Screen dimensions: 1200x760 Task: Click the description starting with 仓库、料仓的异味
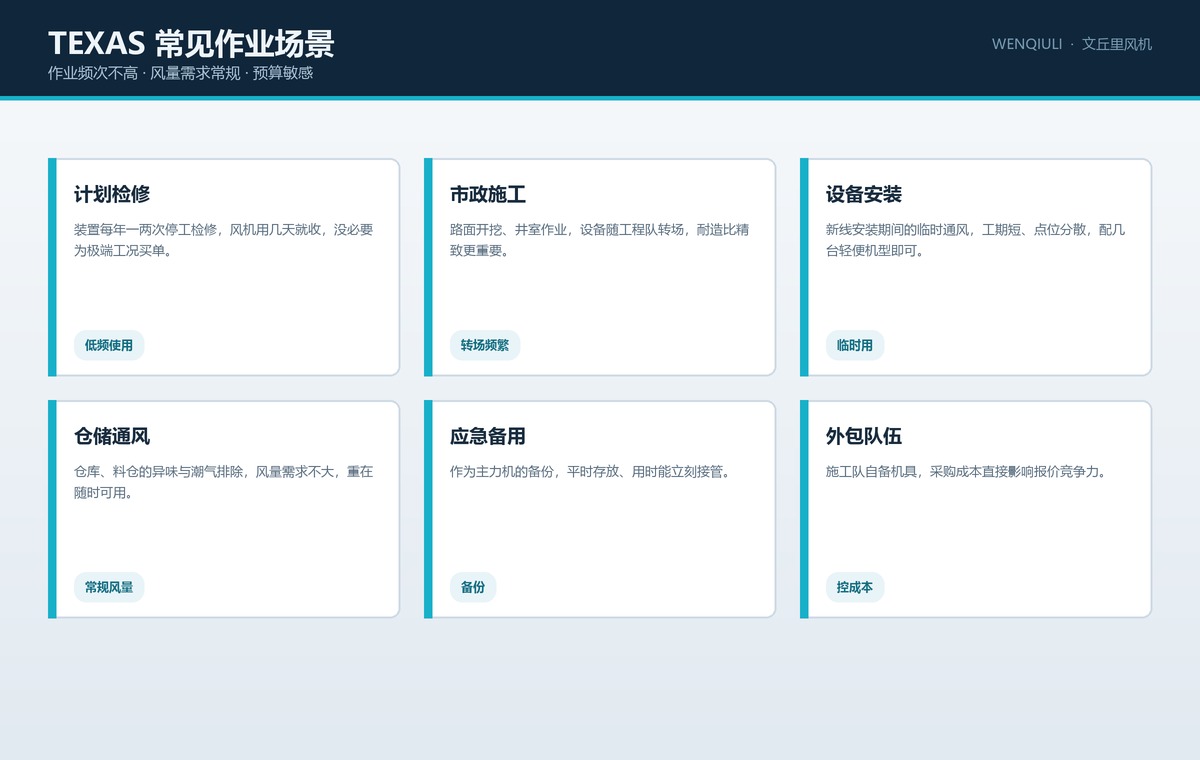(224, 482)
